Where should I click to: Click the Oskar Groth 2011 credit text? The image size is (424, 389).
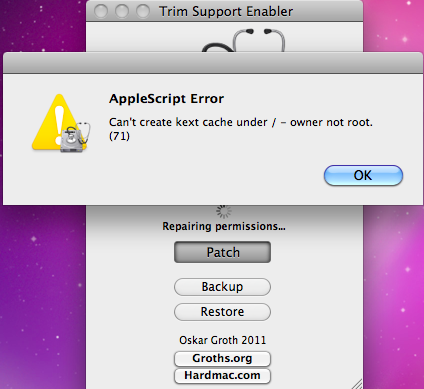[x=222, y=340]
